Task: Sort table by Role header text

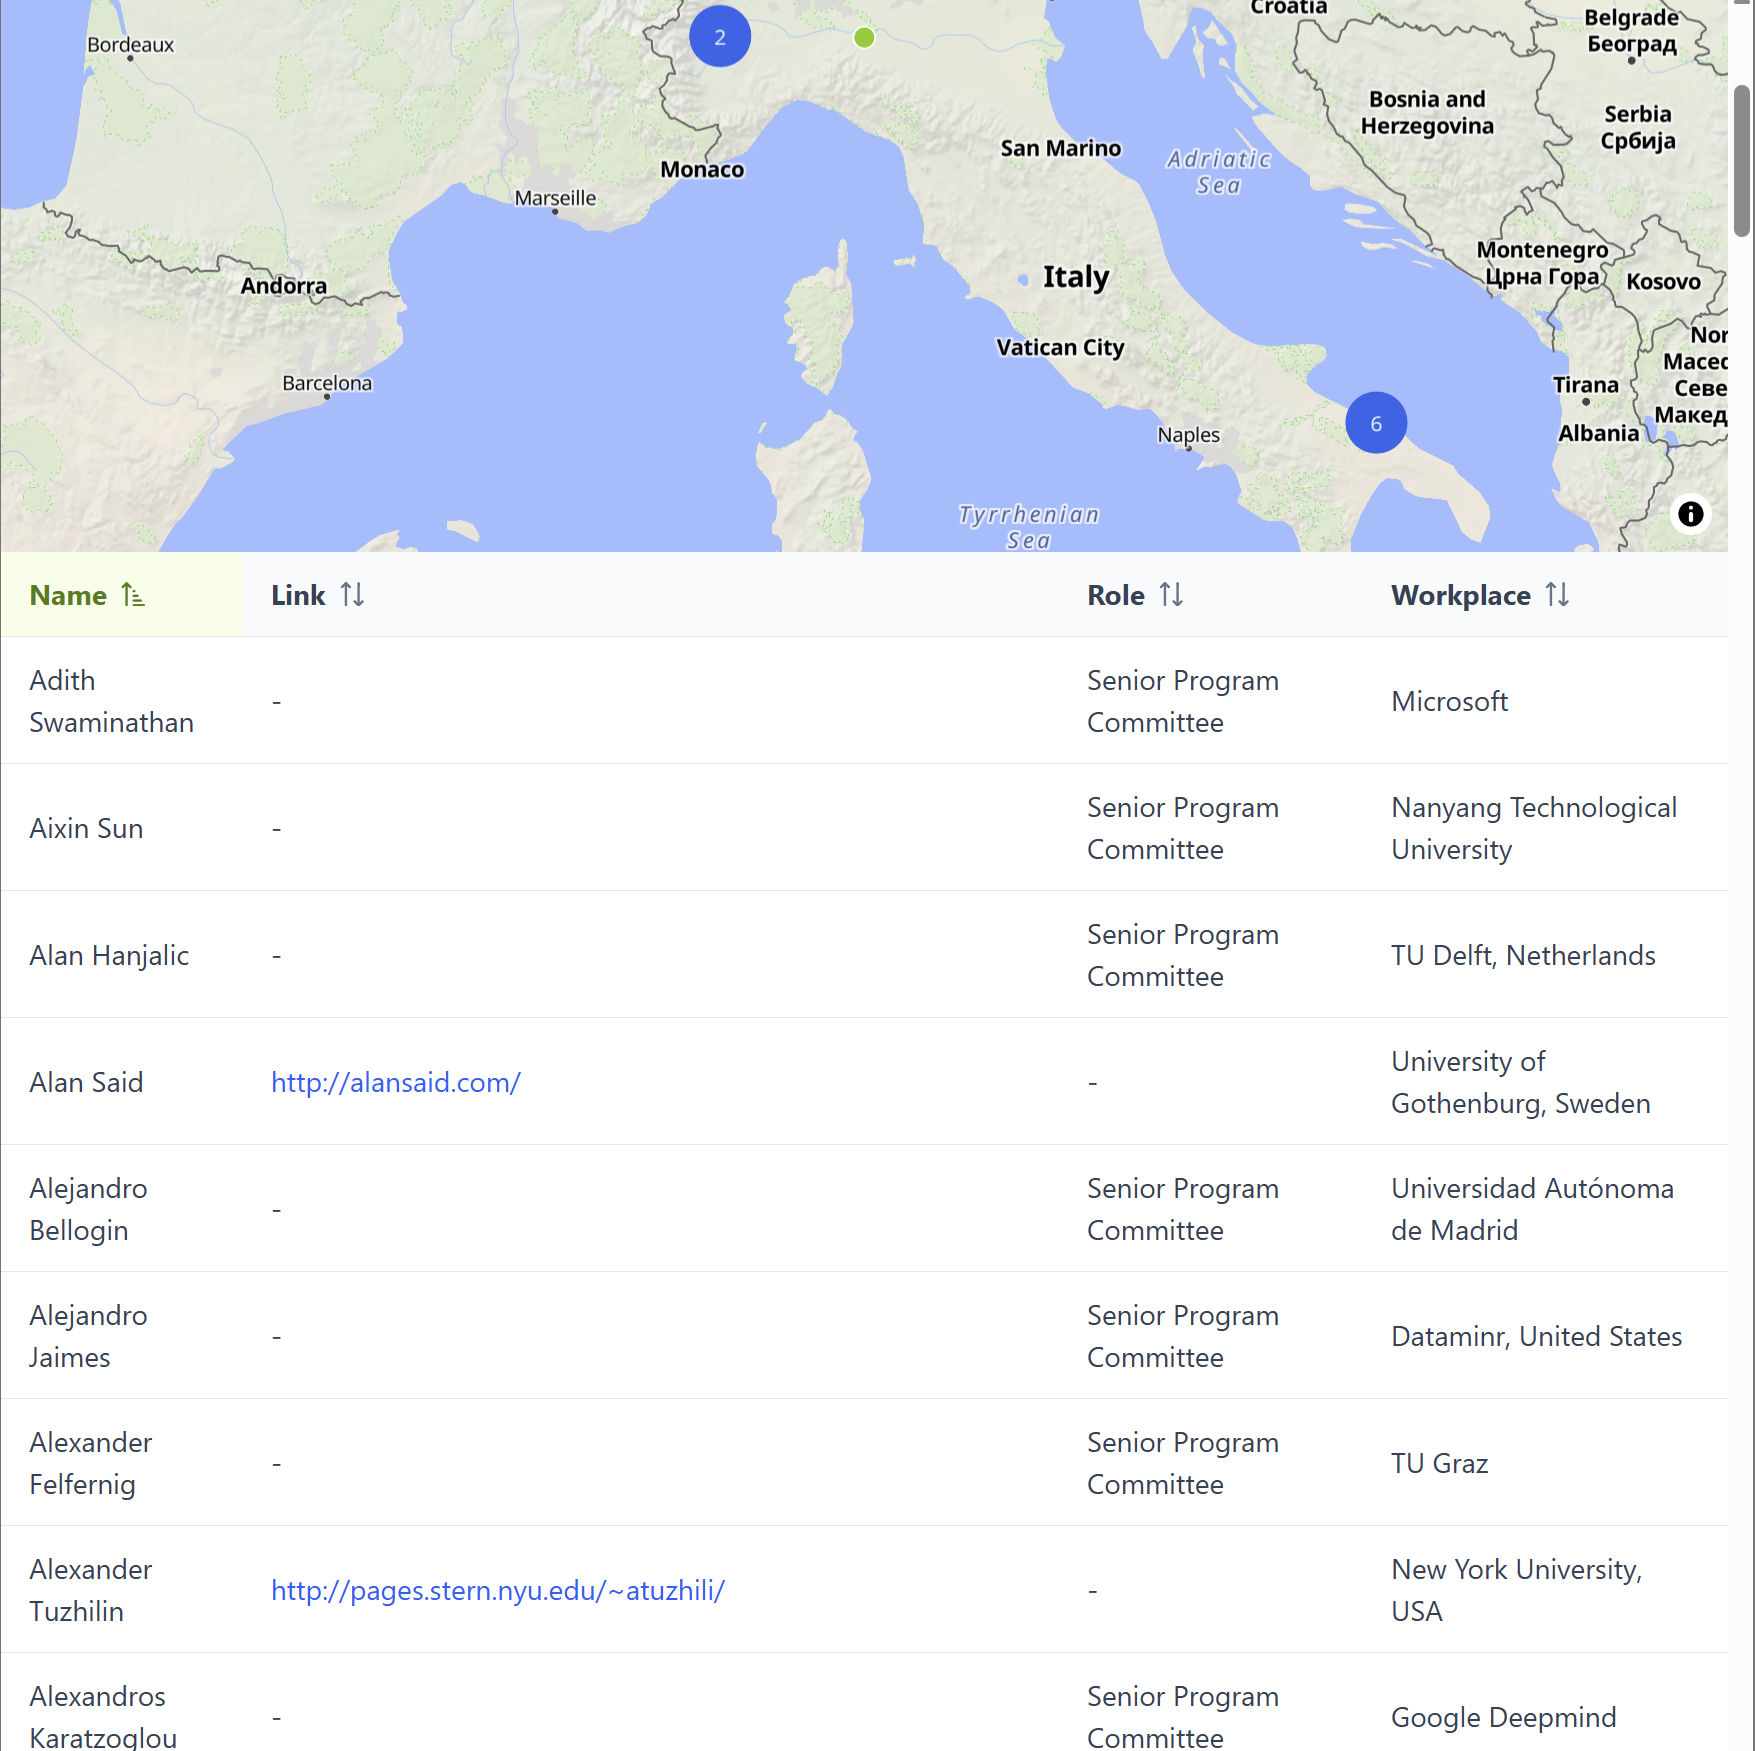Action: tap(1116, 596)
